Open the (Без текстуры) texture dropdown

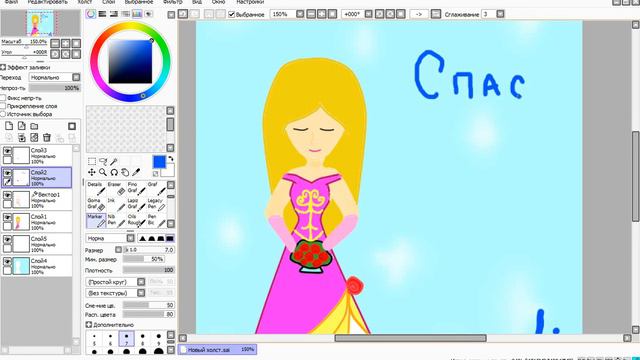pos(141,293)
